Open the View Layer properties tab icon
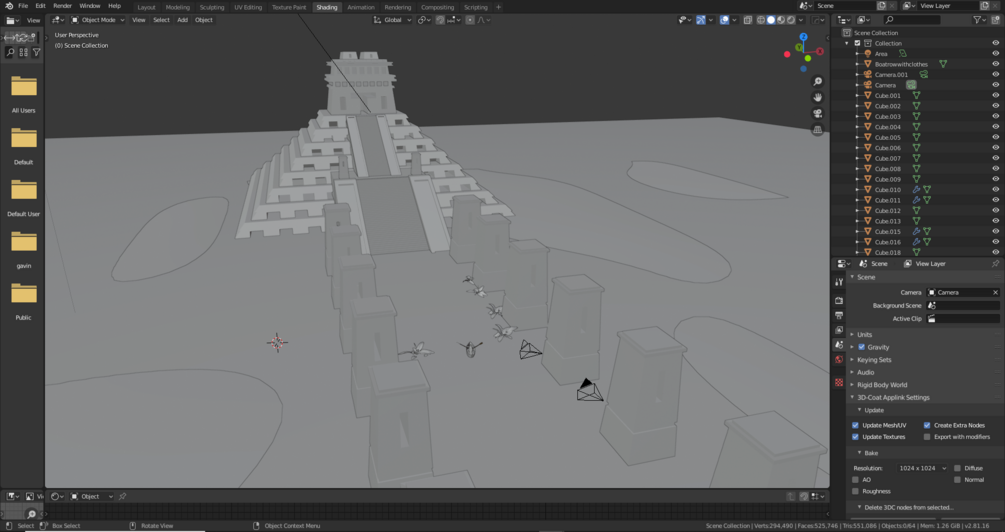The width and height of the screenshot is (1005, 532). pos(839,330)
